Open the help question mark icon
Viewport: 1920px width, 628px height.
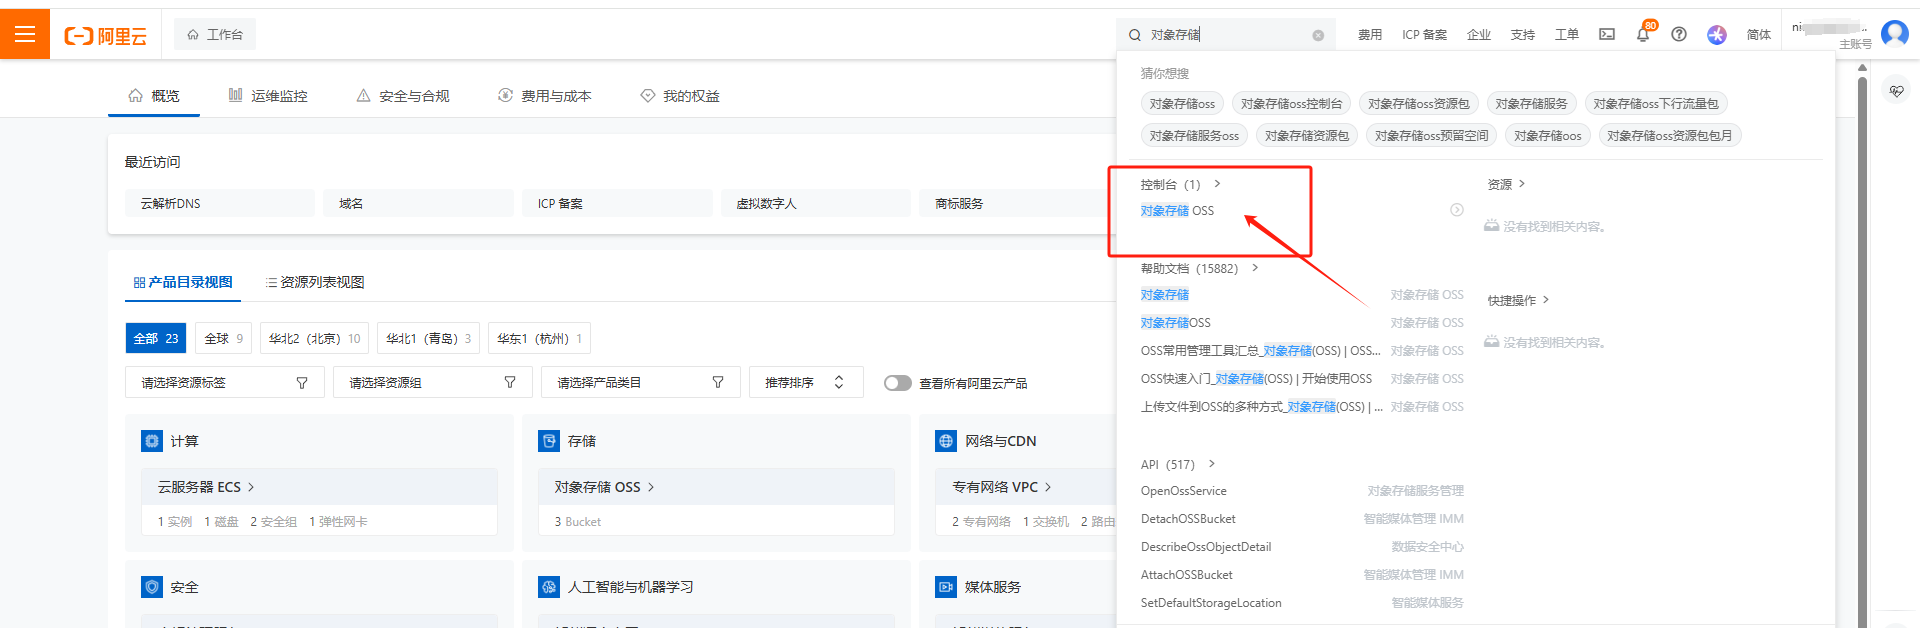click(1679, 34)
